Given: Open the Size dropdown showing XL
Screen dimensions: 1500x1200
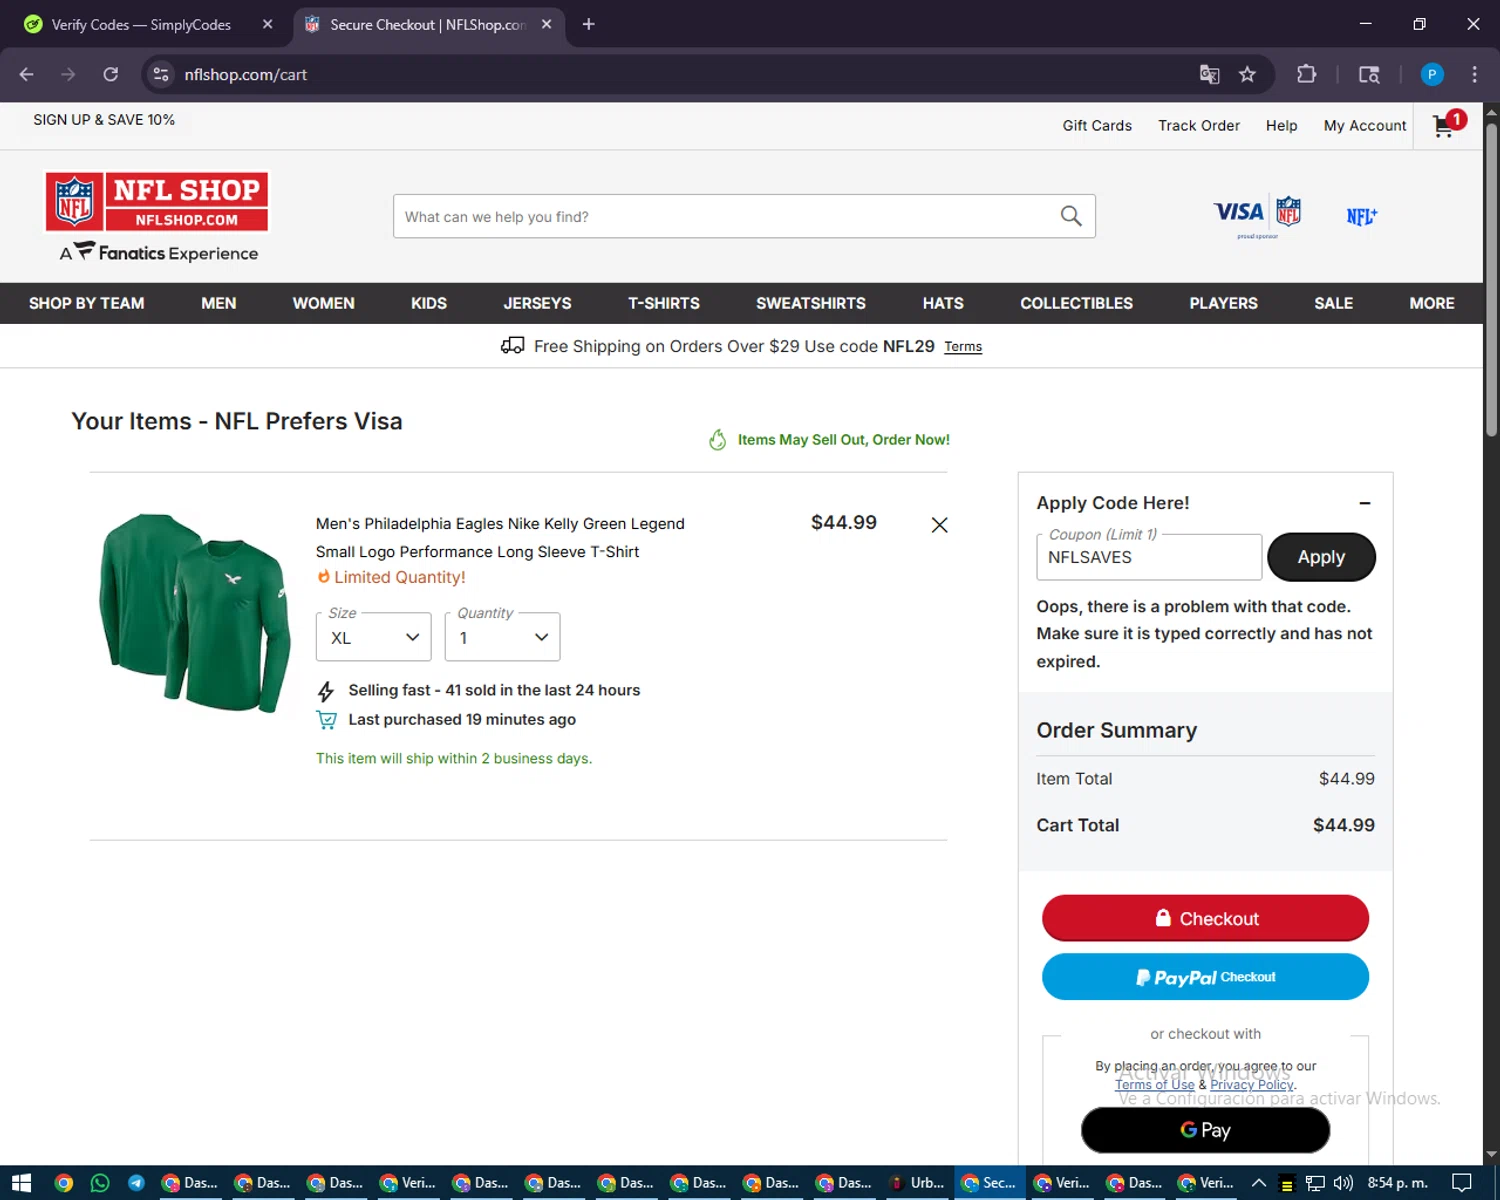Looking at the screenshot, I should 373,637.
